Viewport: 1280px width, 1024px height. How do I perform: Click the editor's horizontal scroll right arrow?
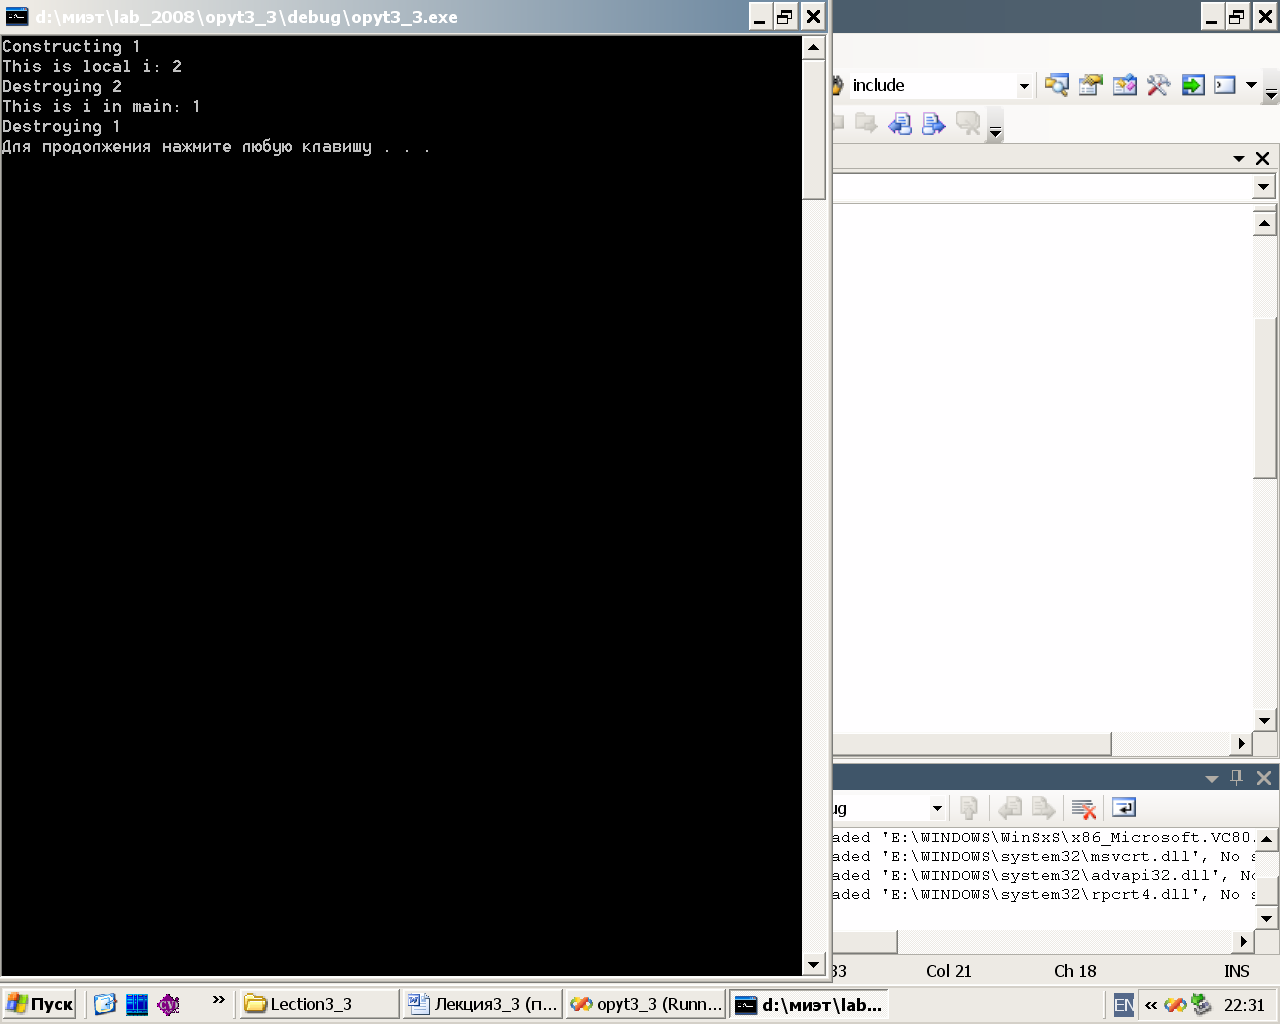pyautogui.click(x=1241, y=743)
